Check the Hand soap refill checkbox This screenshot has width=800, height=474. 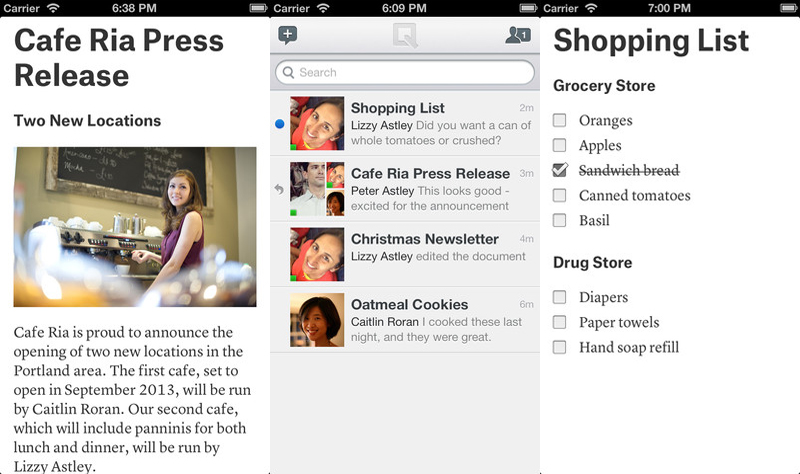560,347
